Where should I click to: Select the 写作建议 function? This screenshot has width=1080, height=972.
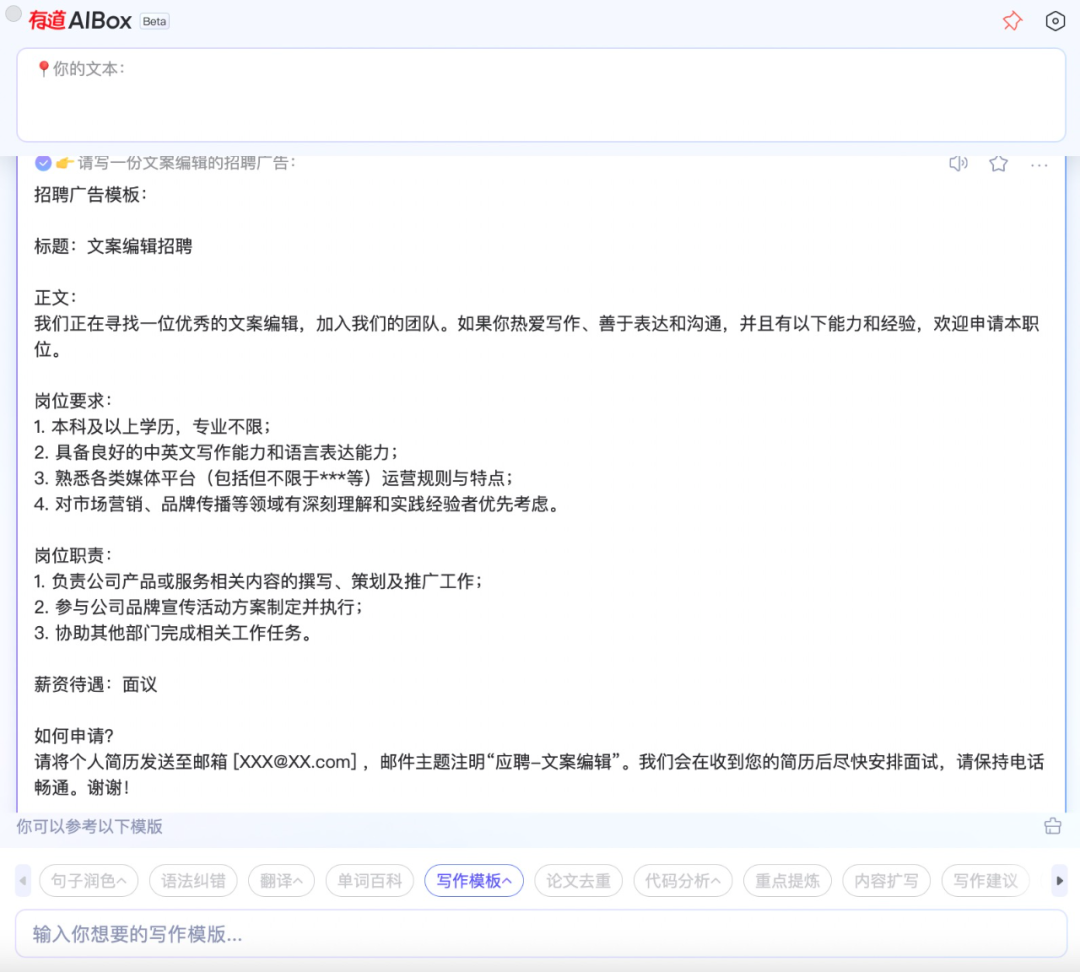click(x=986, y=880)
